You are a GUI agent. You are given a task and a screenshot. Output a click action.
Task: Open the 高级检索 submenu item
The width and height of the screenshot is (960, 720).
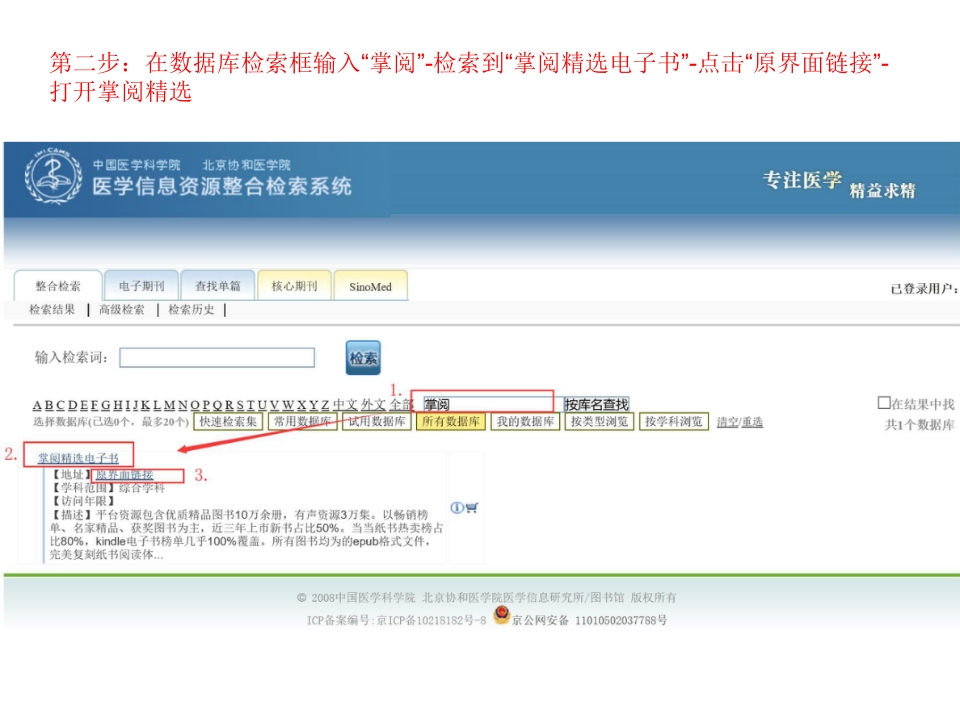point(121,310)
